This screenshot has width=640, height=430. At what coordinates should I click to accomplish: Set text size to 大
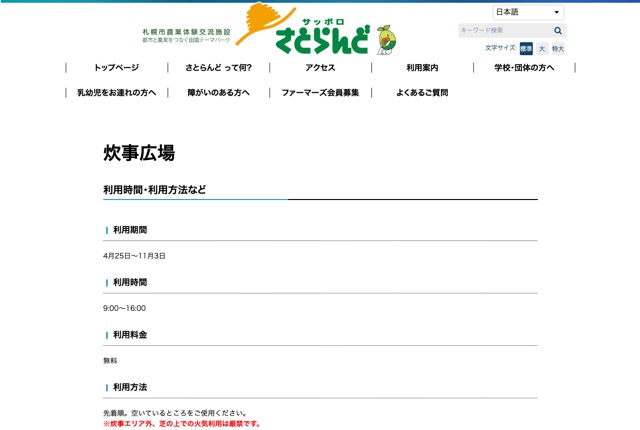tap(542, 49)
